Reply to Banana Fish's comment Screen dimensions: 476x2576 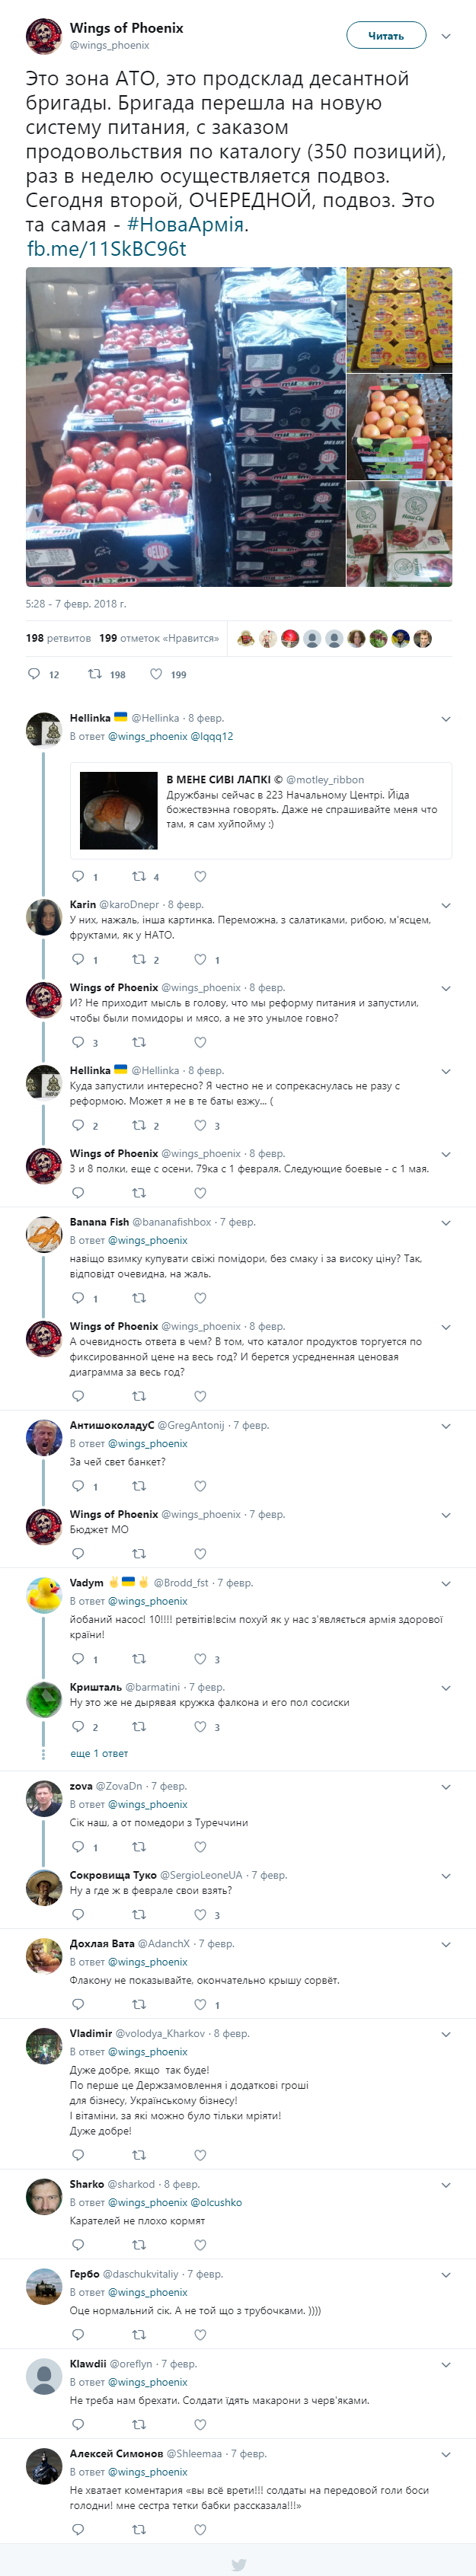78,1298
